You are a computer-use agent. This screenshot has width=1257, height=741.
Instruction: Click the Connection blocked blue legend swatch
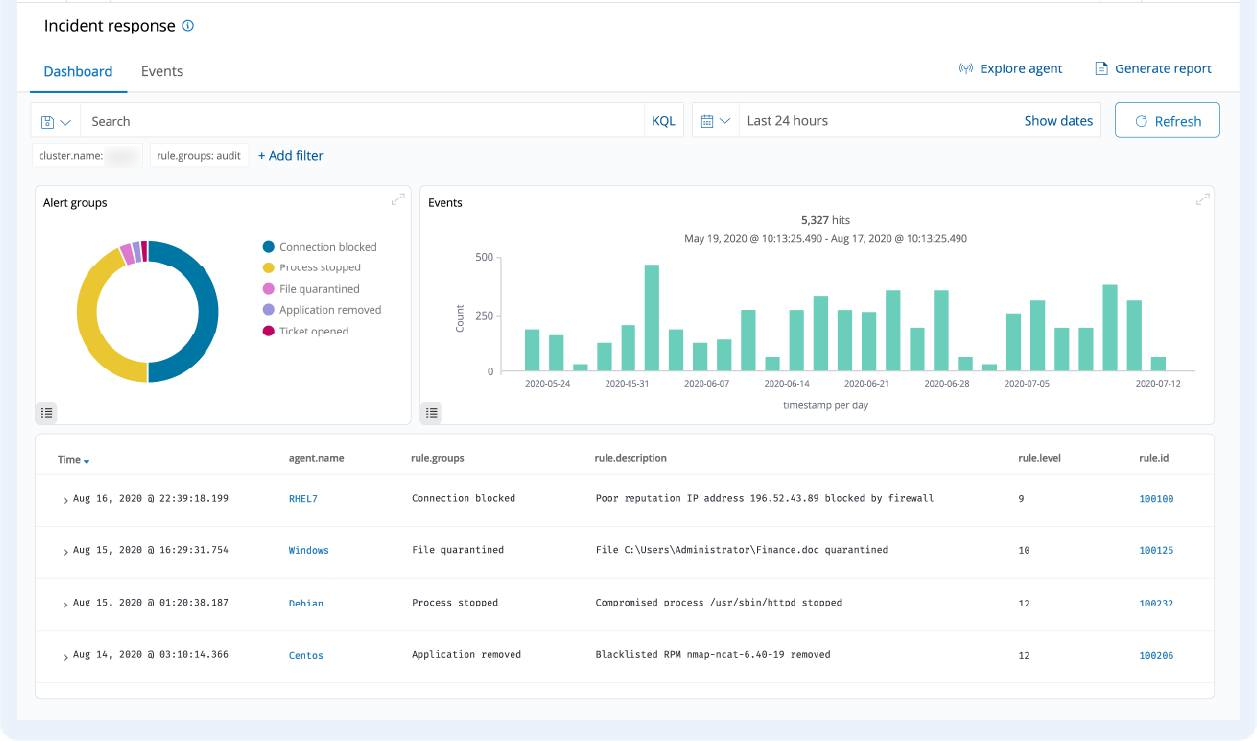[269, 247]
